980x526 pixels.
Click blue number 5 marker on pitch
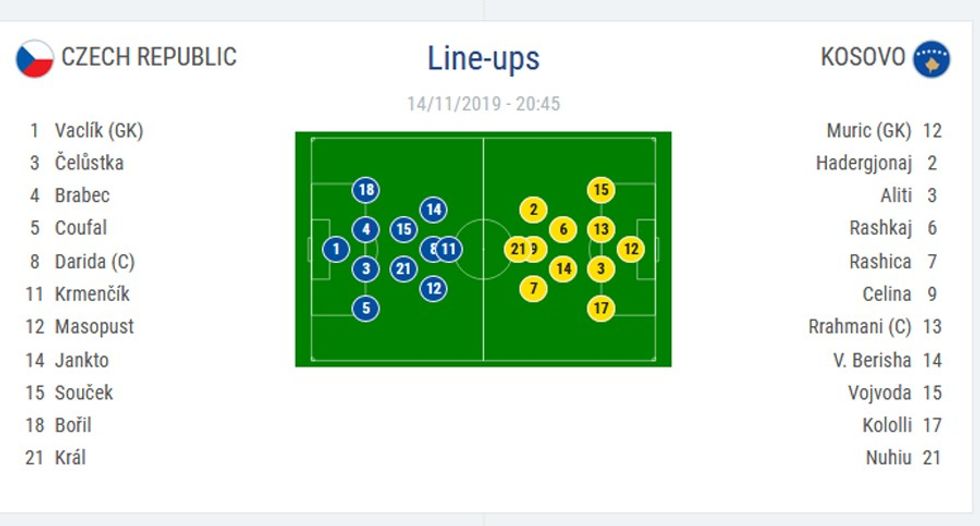(x=366, y=308)
